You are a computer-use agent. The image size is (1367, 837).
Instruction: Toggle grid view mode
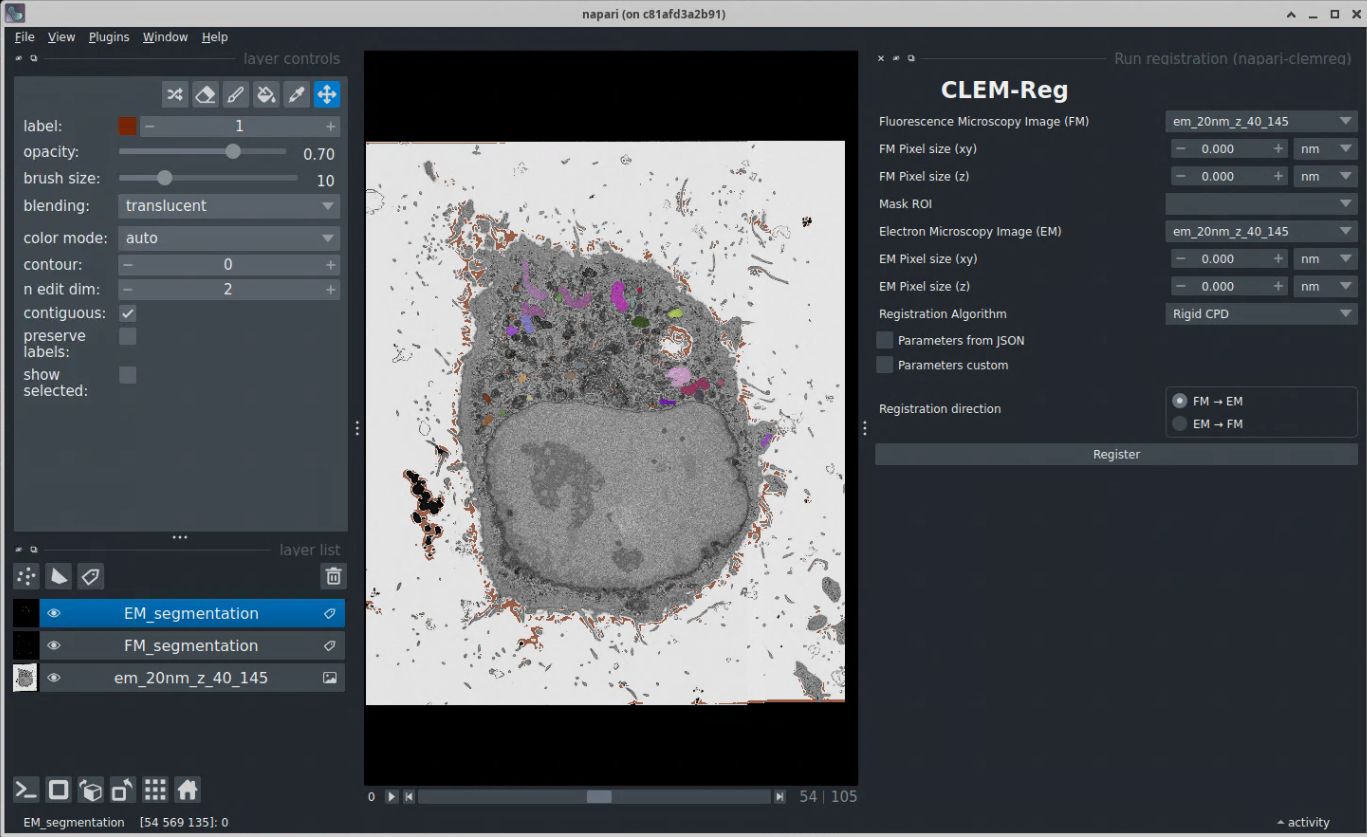tap(155, 790)
